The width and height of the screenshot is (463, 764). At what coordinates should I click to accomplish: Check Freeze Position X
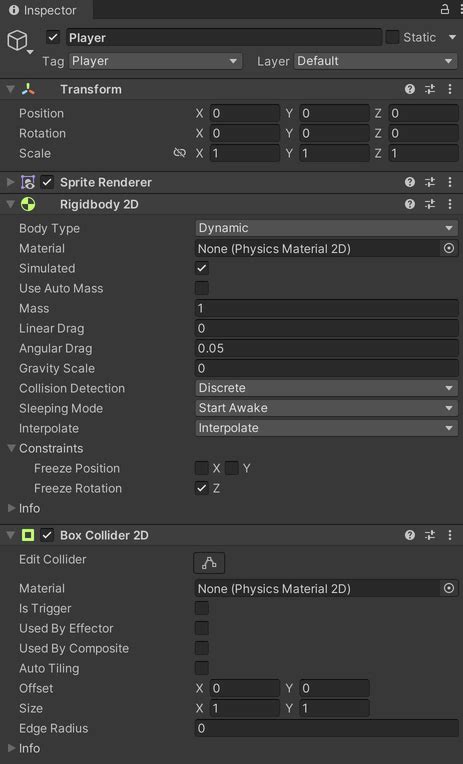tap(201, 468)
